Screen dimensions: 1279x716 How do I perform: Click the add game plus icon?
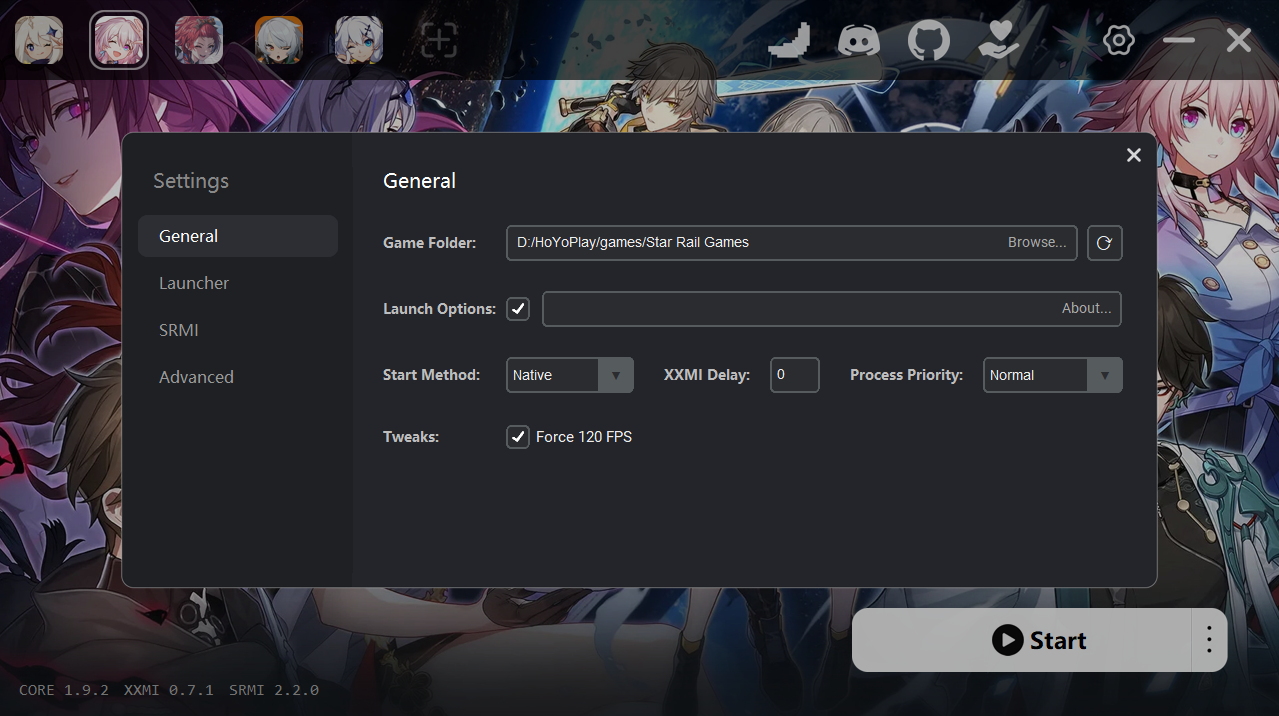(439, 40)
